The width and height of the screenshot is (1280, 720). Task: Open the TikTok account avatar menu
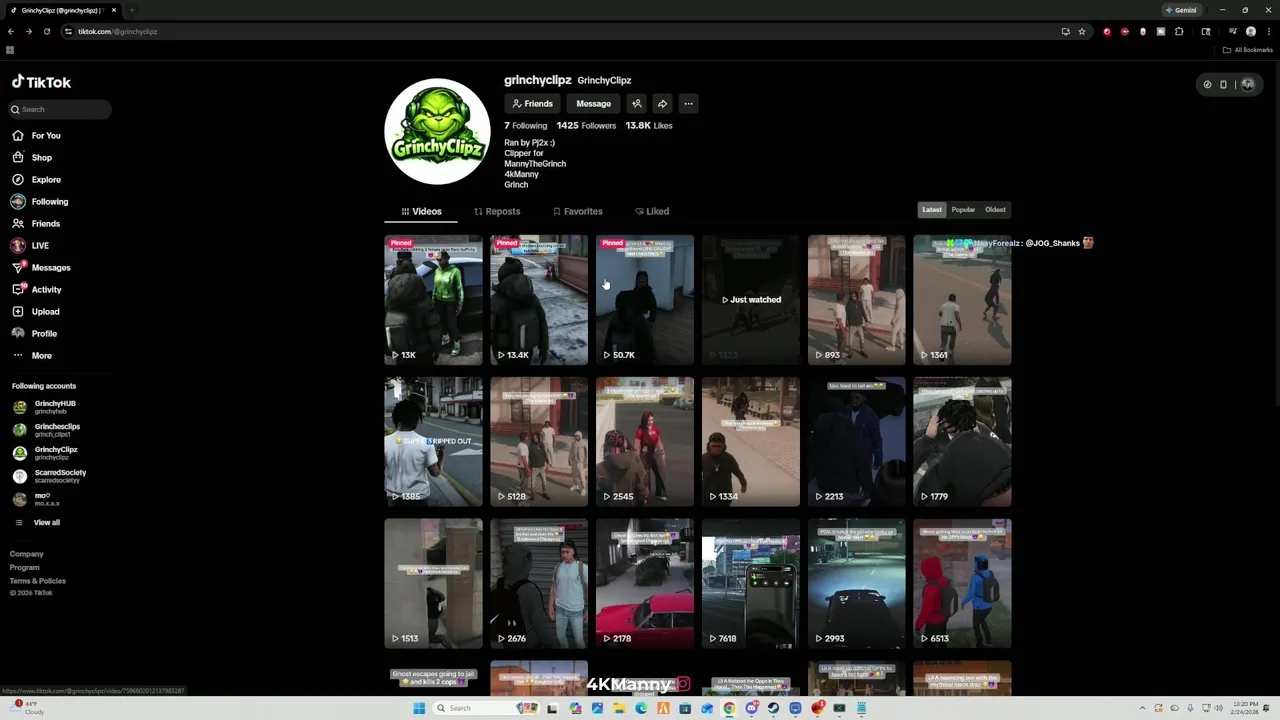(1248, 85)
